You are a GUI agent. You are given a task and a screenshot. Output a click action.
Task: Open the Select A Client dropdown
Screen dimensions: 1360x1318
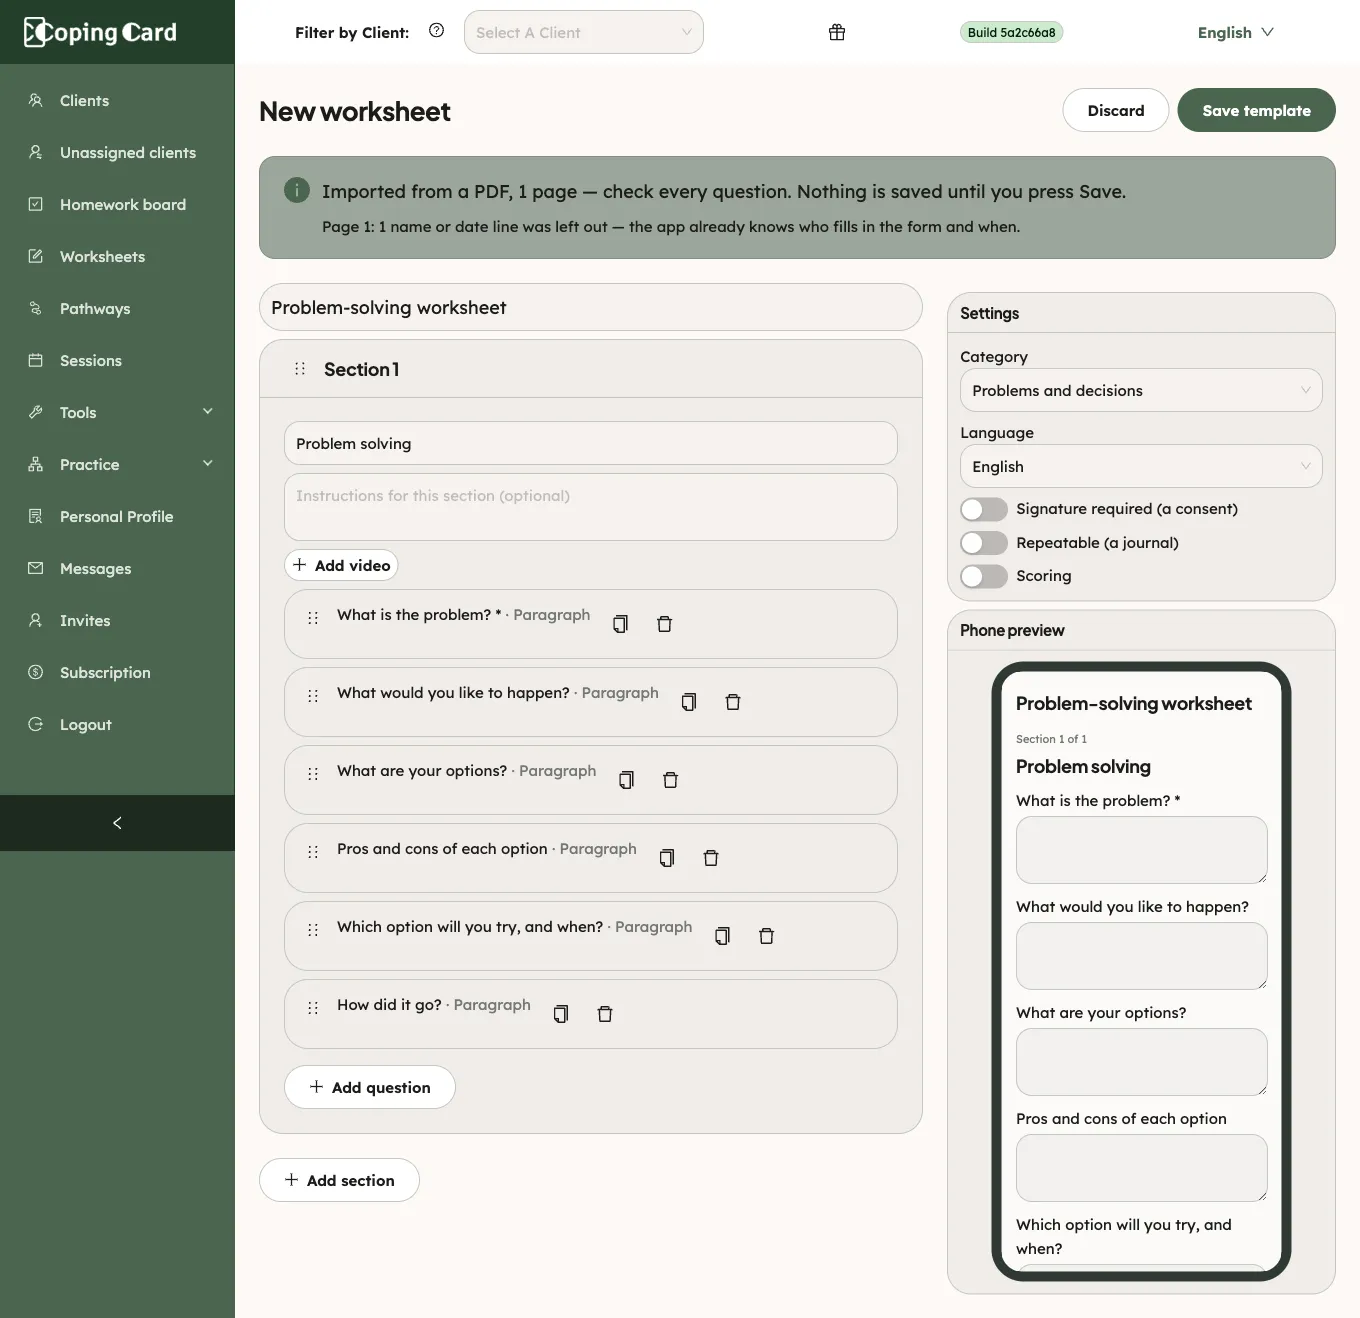(584, 32)
